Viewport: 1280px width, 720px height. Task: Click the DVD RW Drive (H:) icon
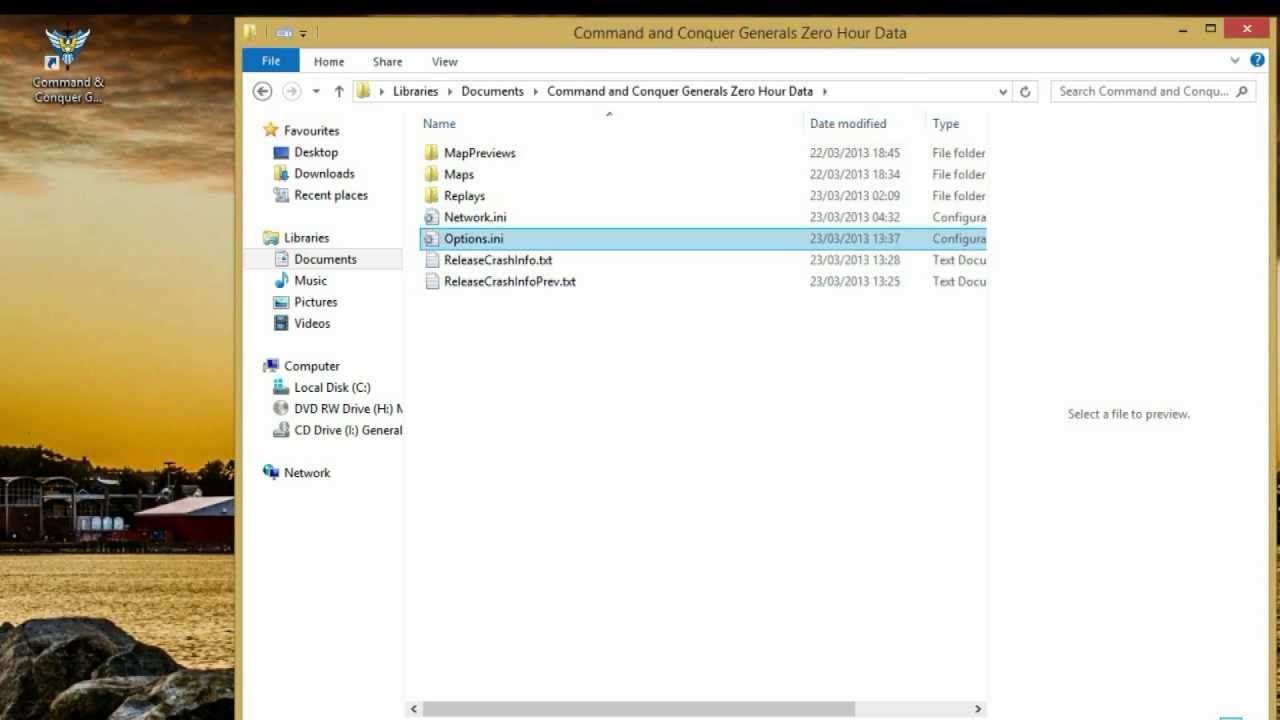281,409
